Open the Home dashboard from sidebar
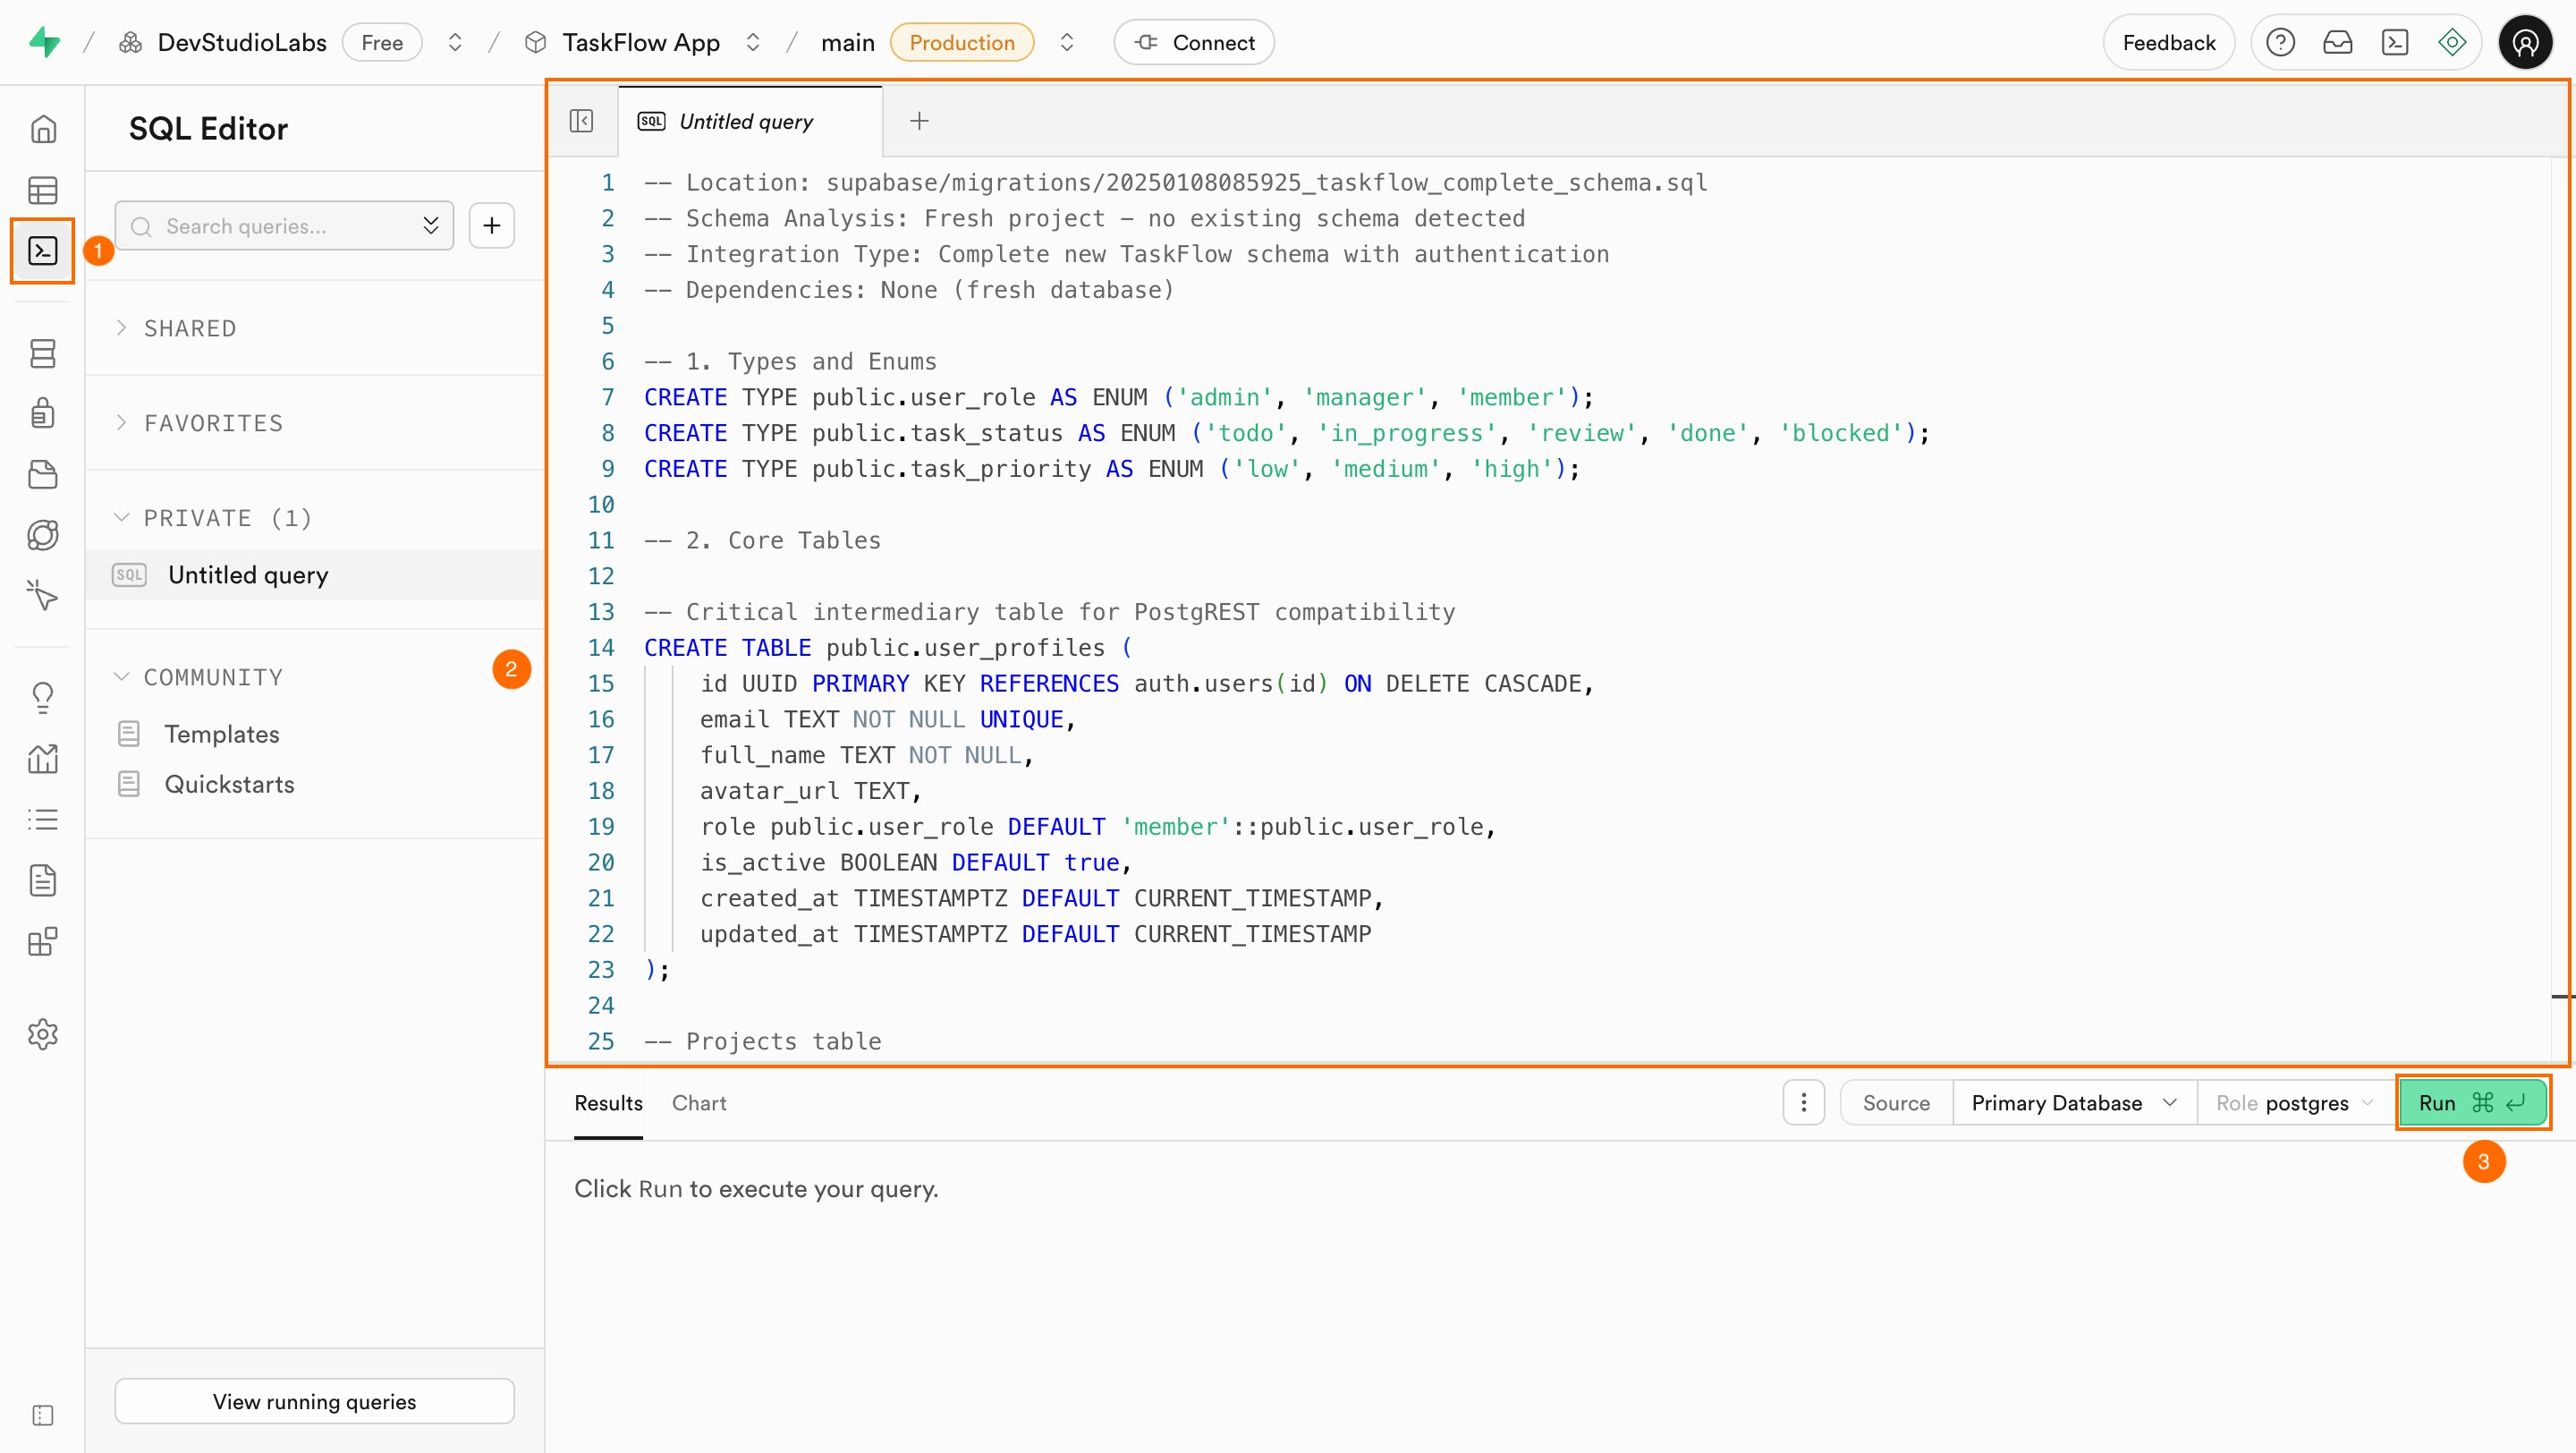Image resolution: width=2576 pixels, height=1453 pixels. pos(43,128)
